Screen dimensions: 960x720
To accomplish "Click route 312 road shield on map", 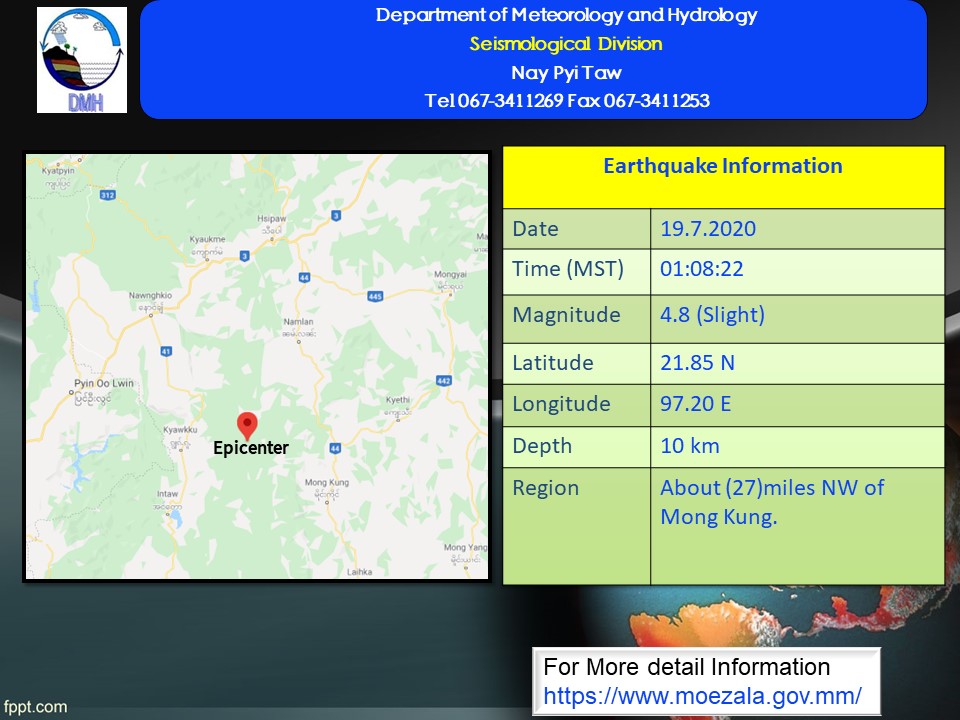I will [107, 195].
